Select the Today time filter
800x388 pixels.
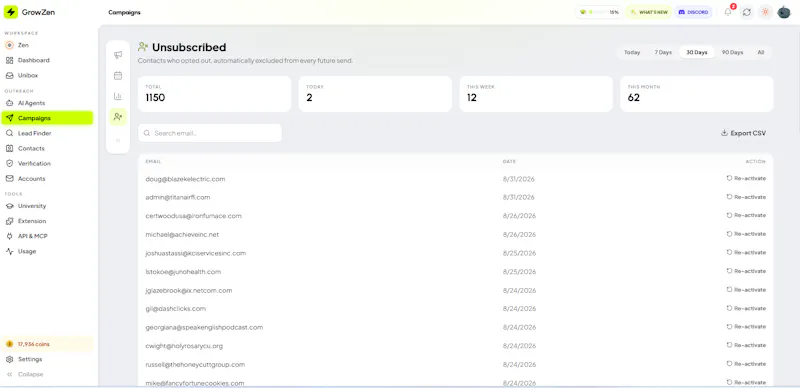(632, 53)
